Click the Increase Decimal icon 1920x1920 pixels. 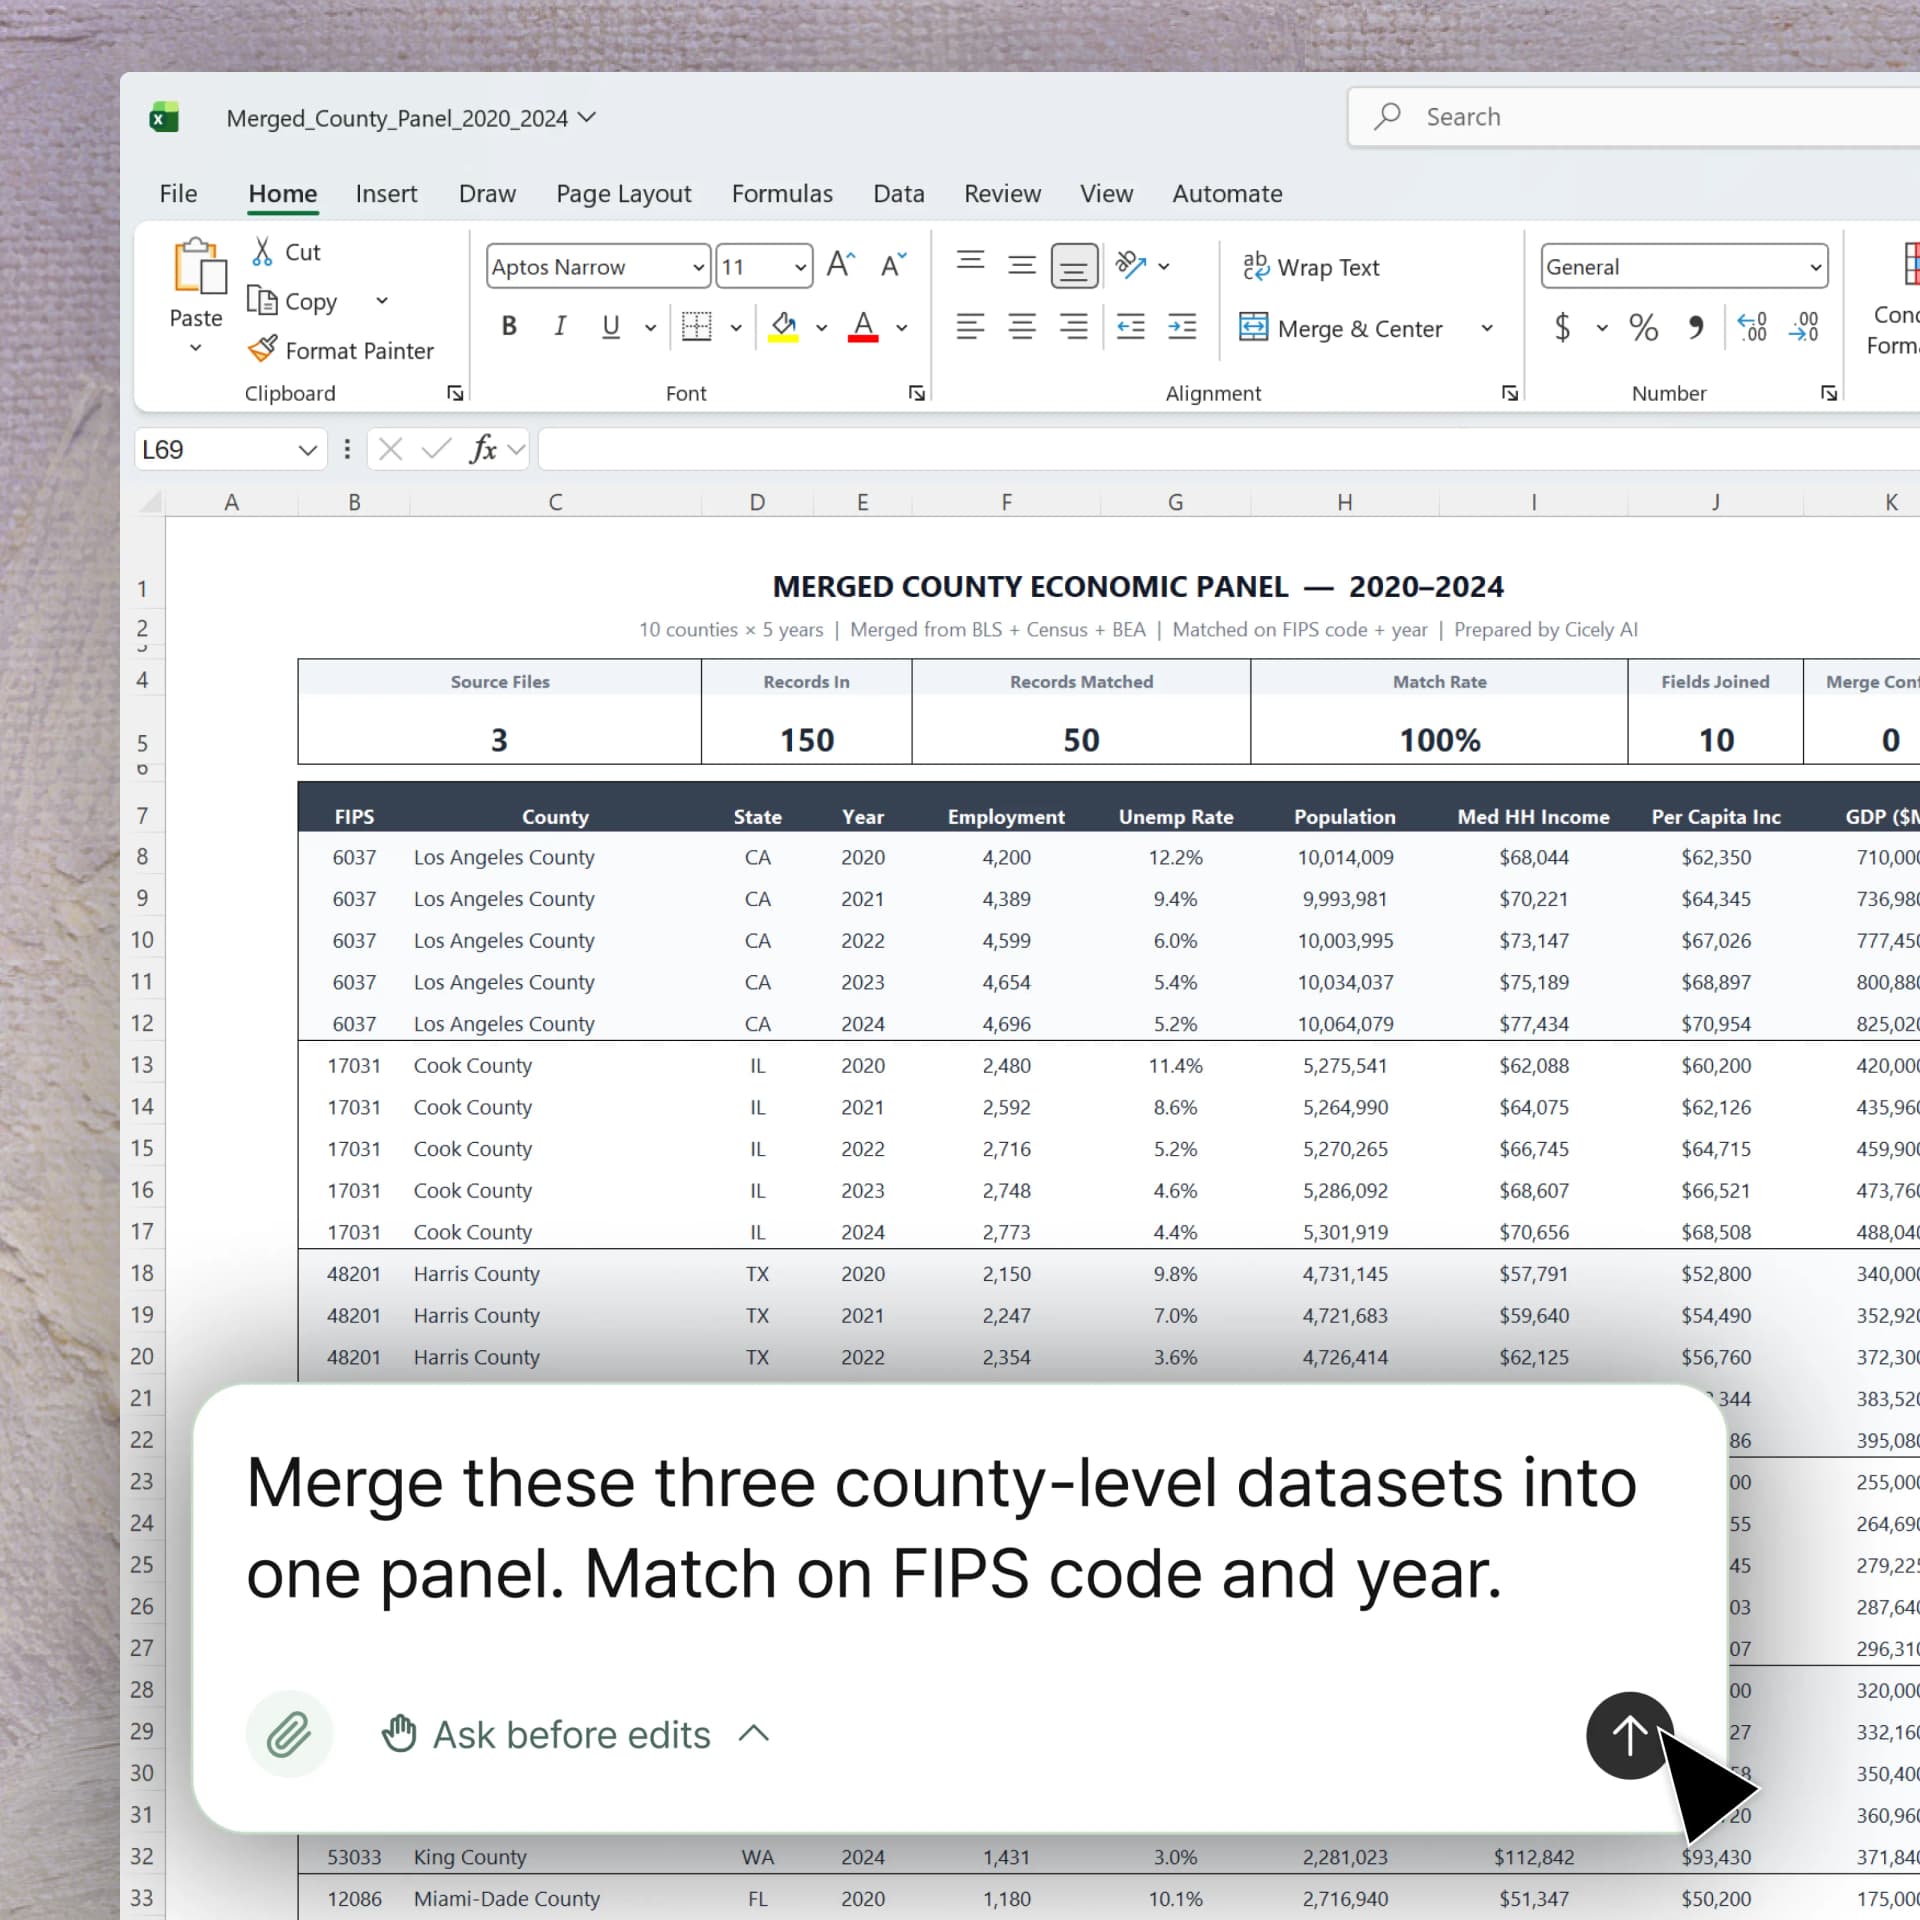coord(1751,328)
